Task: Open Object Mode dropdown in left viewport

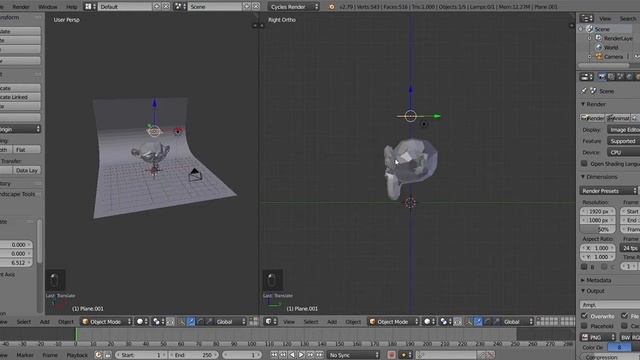Action: 107,322
